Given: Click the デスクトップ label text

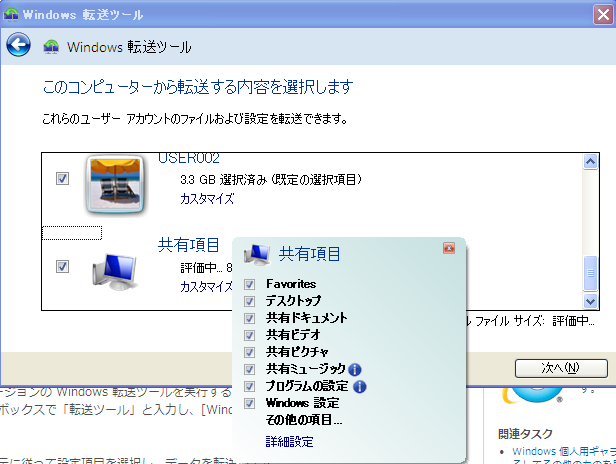Looking at the screenshot, I should point(293,301).
